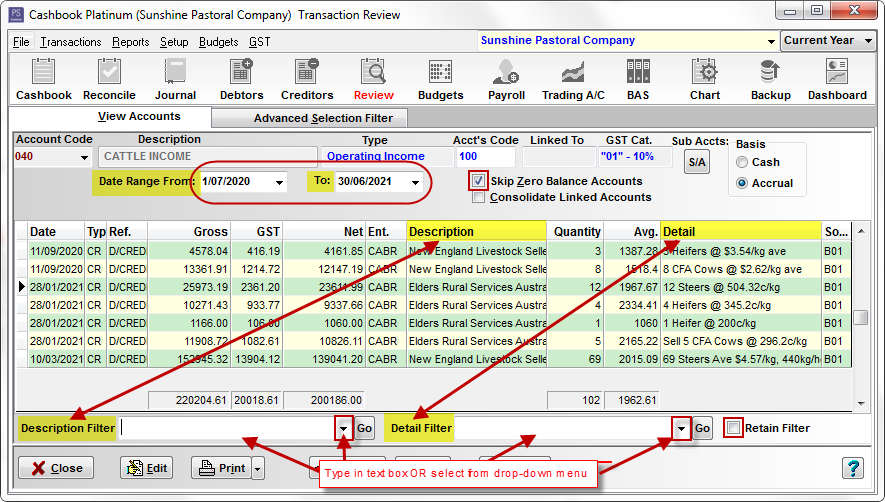Viewport: 885px width, 502px height.
Task: Enable Consolidate Linked Accounts checkbox
Action: click(479, 197)
